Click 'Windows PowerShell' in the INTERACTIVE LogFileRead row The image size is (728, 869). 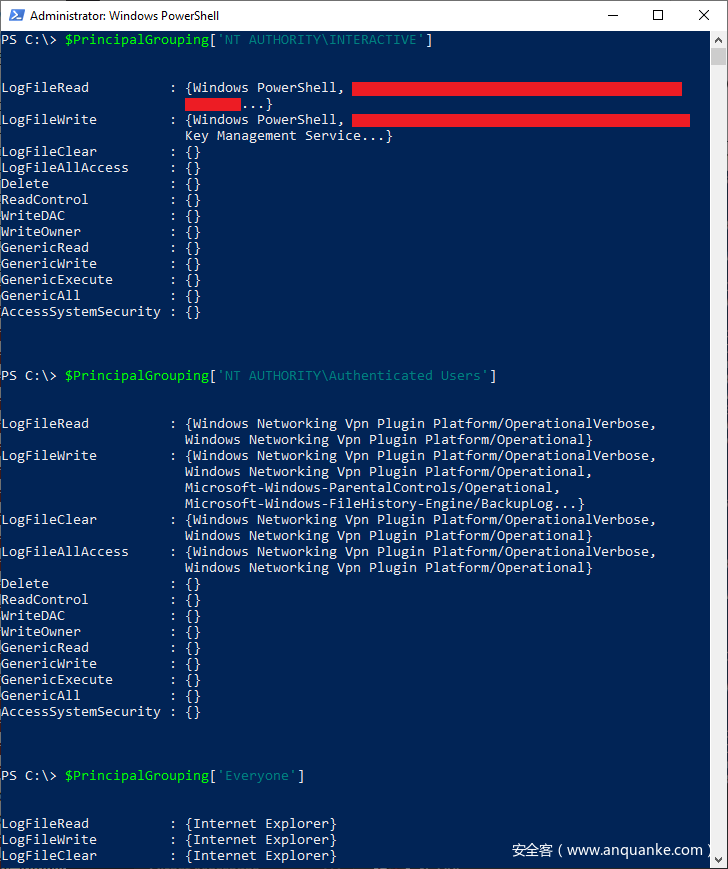(x=264, y=88)
